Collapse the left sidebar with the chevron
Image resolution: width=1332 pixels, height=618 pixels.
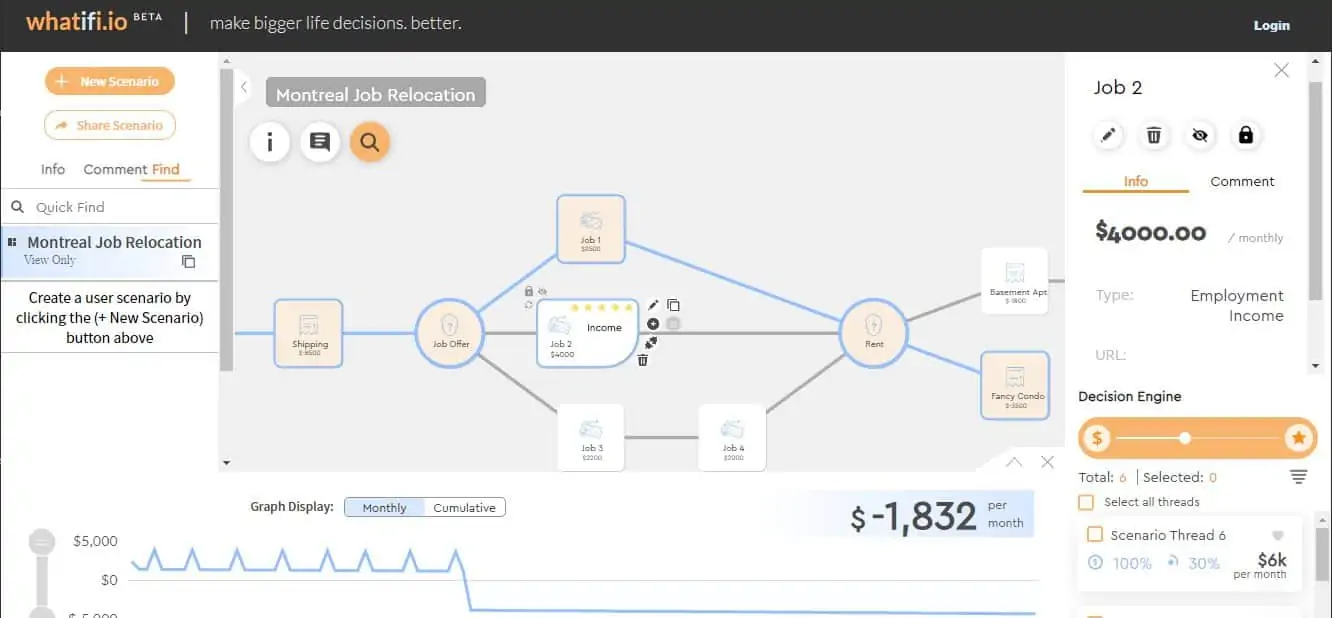click(x=243, y=87)
